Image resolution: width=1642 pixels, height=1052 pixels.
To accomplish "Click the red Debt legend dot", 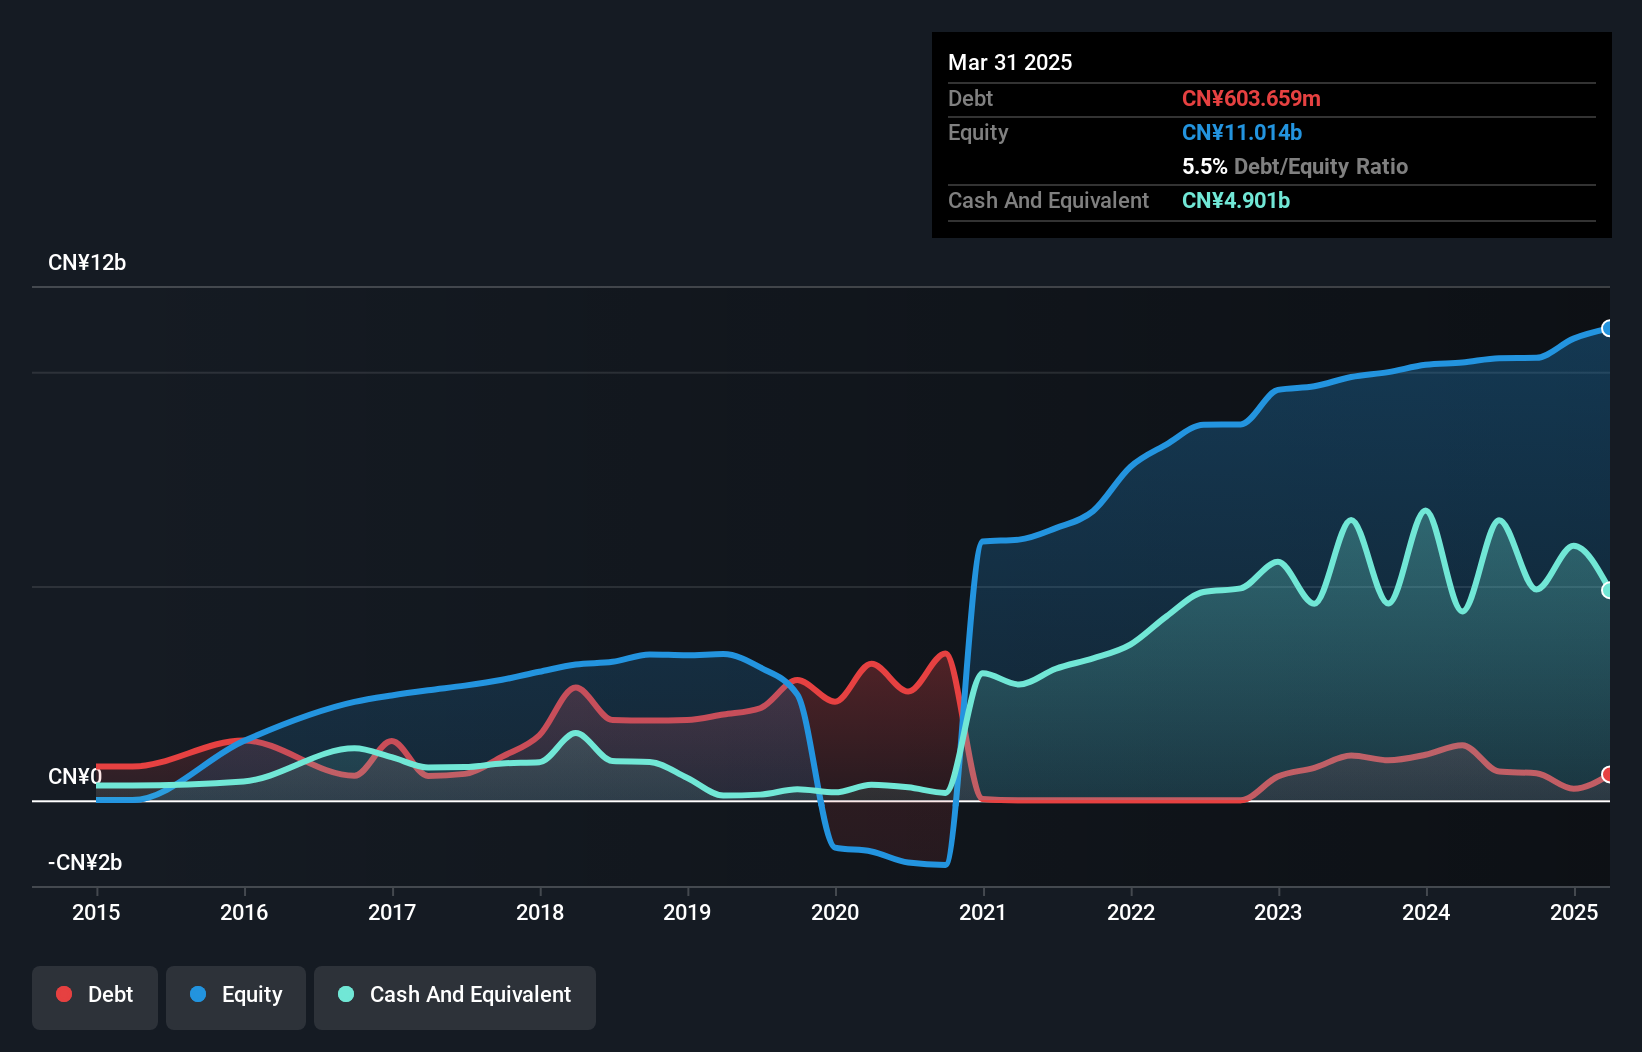I will (64, 994).
